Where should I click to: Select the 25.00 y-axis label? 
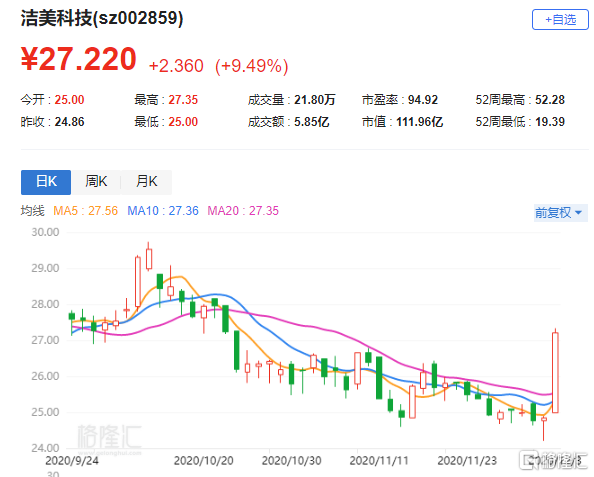(45, 412)
